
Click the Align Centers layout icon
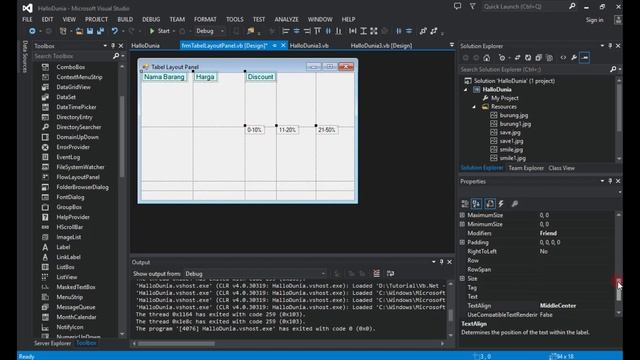pos(297,31)
